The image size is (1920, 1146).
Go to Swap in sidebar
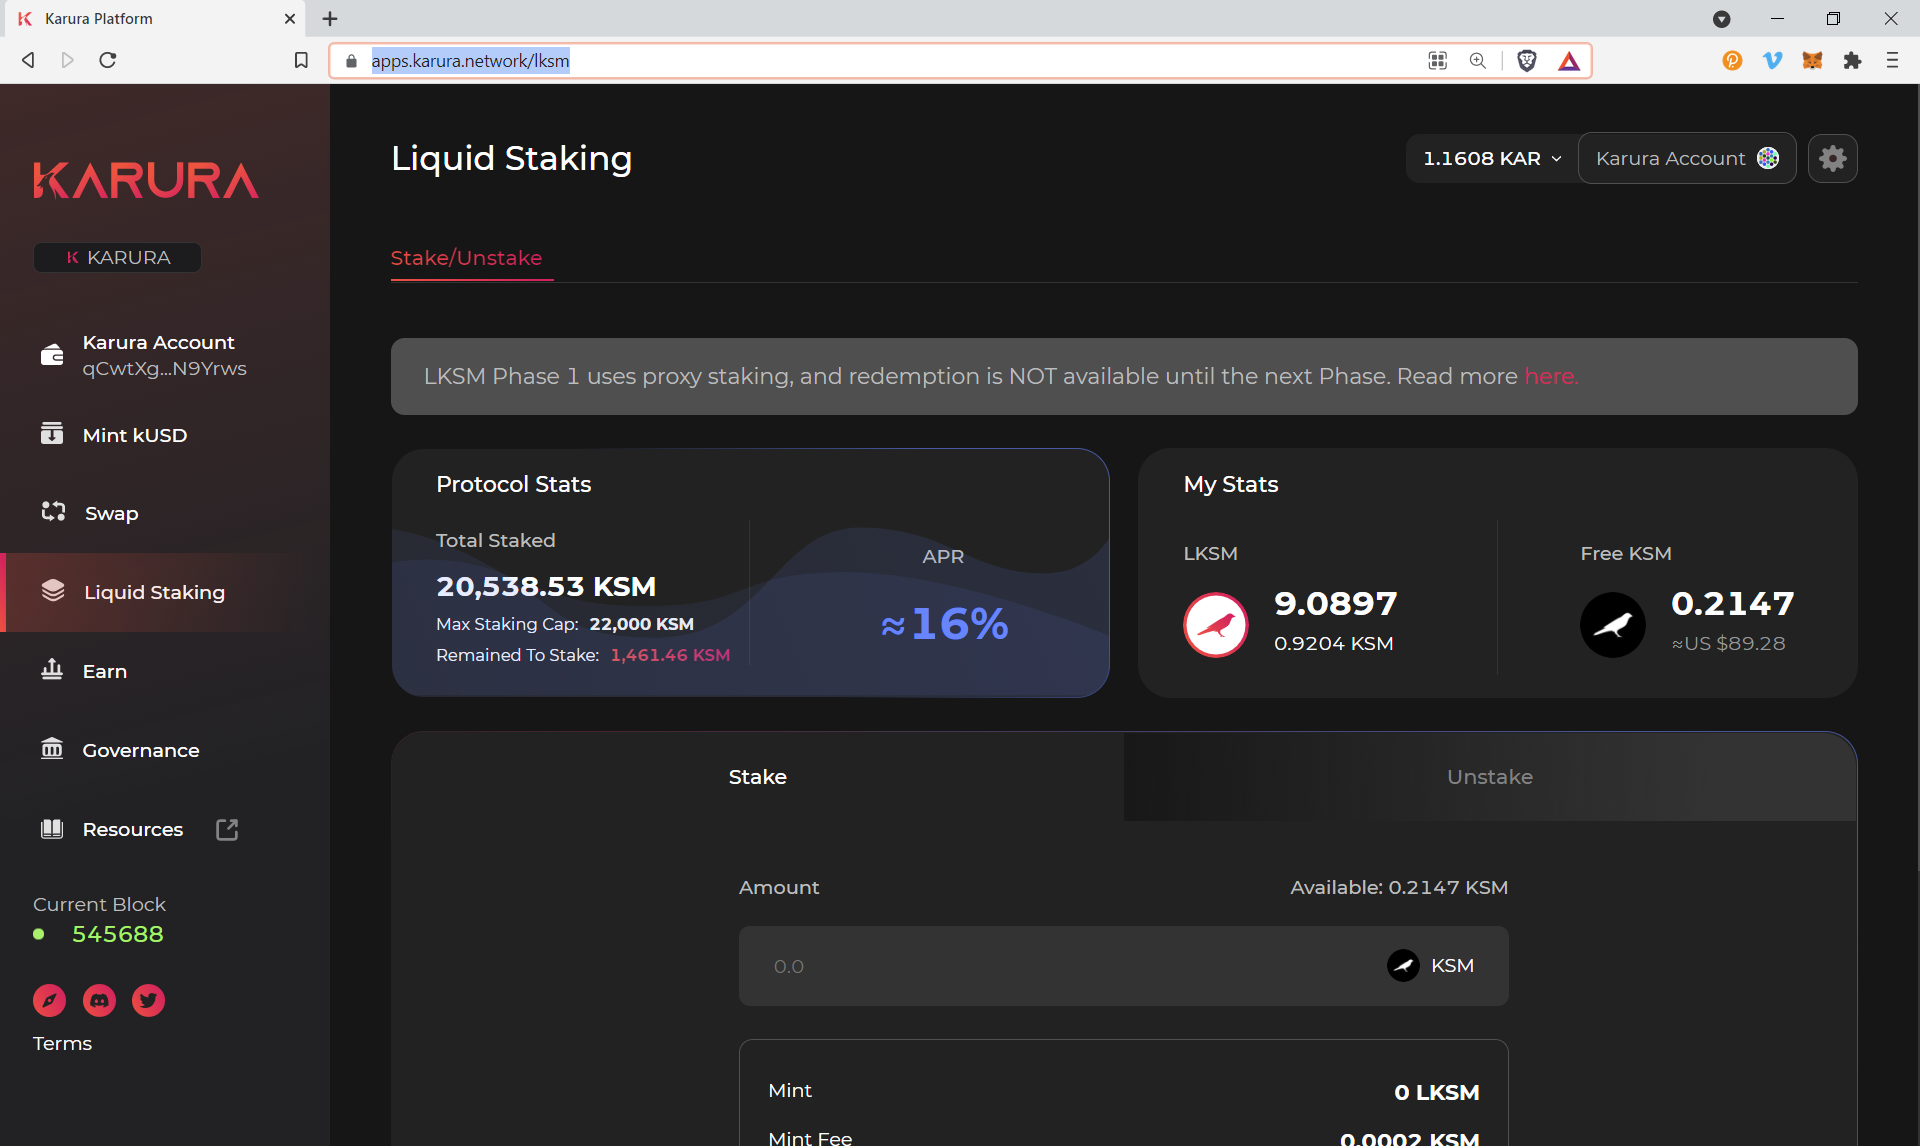click(111, 513)
